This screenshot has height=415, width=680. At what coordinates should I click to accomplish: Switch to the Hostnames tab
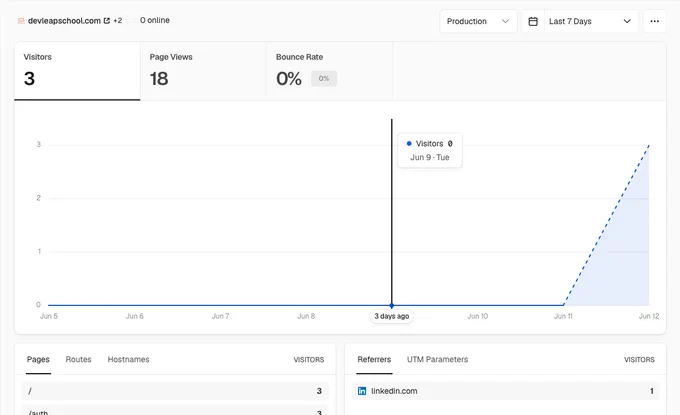pyautogui.click(x=128, y=359)
